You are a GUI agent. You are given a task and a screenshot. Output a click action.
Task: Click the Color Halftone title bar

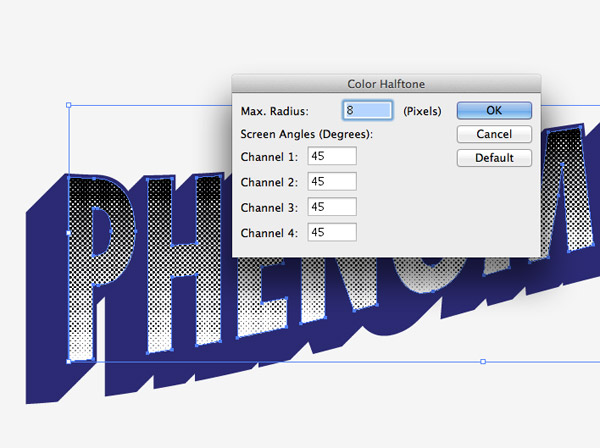click(x=386, y=84)
